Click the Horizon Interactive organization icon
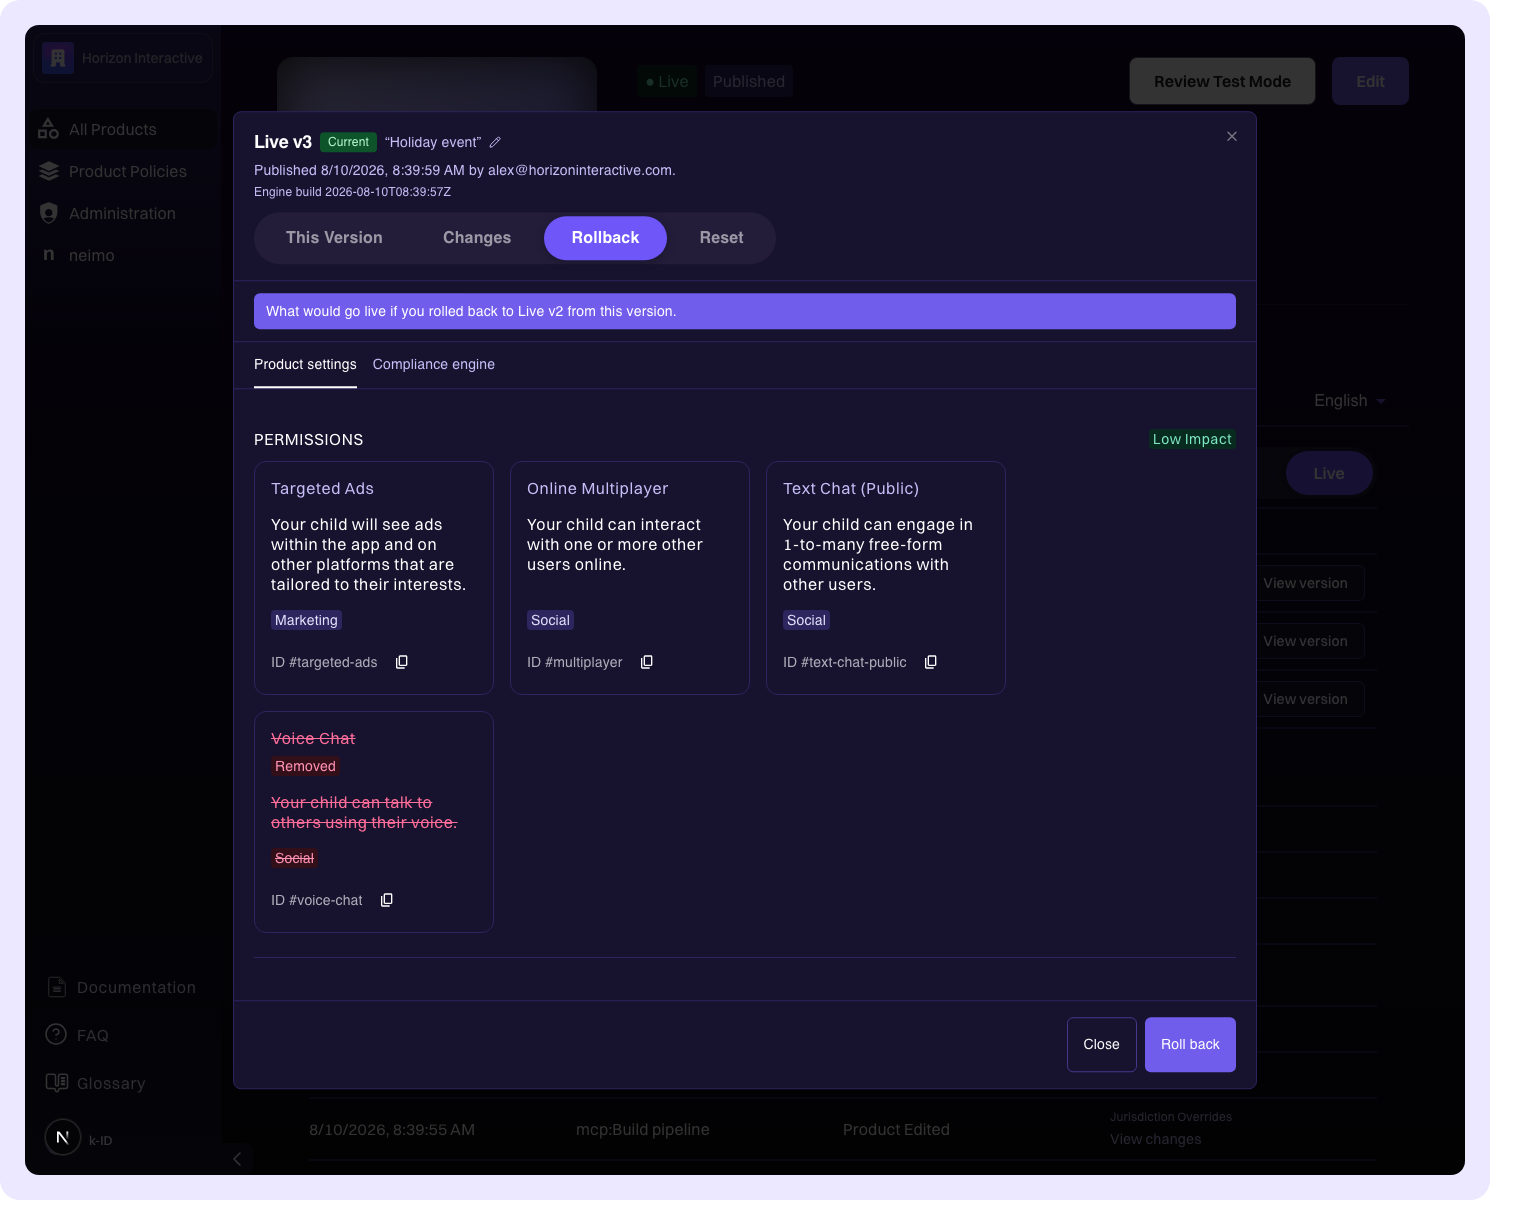This screenshot has height=1225, width=1515. point(58,58)
